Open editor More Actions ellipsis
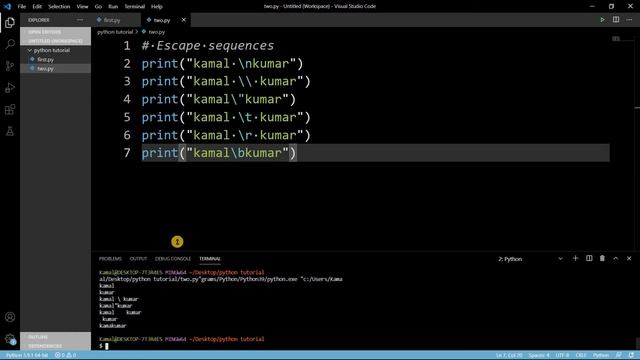 pyautogui.click(x=629, y=20)
